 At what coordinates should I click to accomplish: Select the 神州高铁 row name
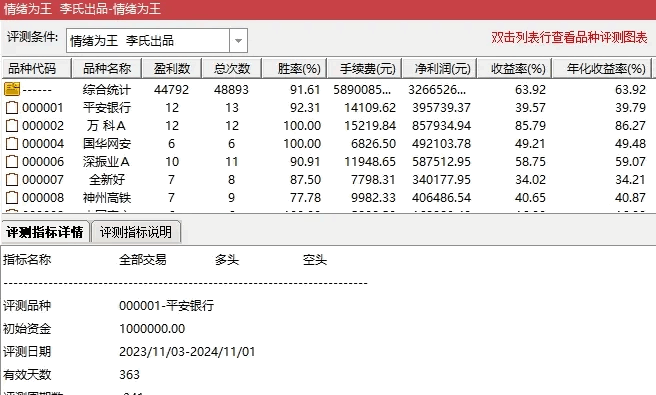(107, 198)
